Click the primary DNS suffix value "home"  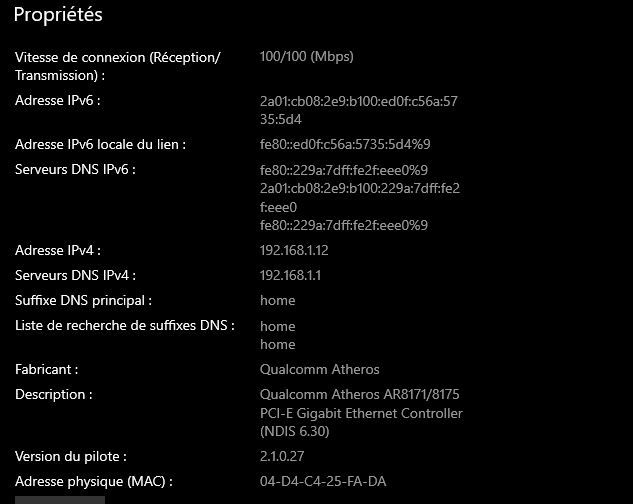click(277, 300)
